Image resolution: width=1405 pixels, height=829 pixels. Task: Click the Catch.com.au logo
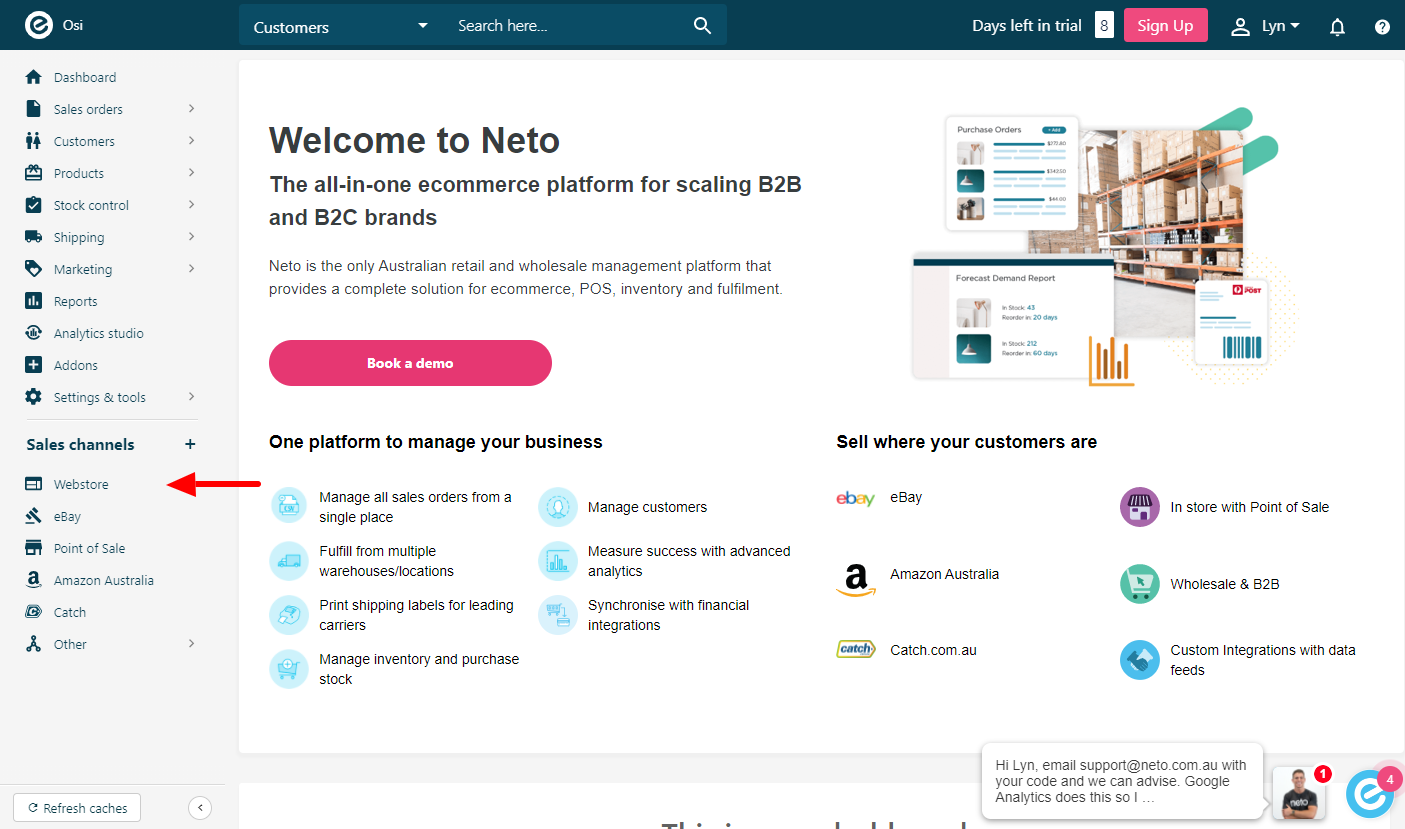pyautogui.click(x=856, y=649)
